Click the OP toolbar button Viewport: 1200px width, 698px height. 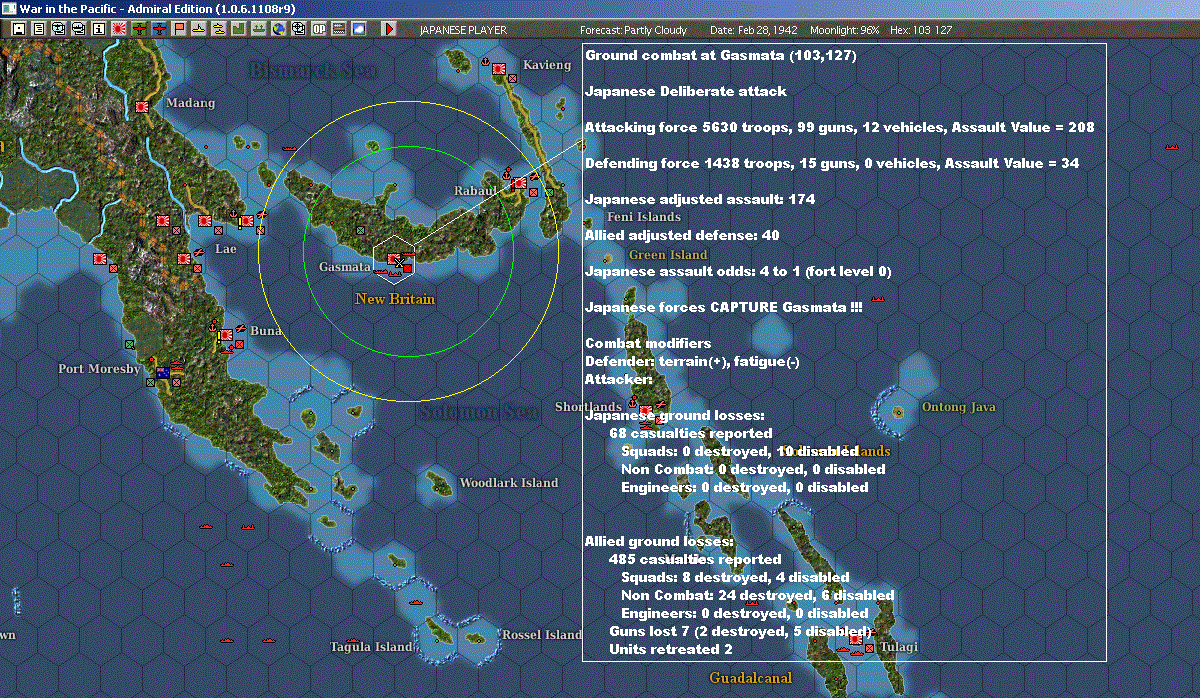click(318, 29)
